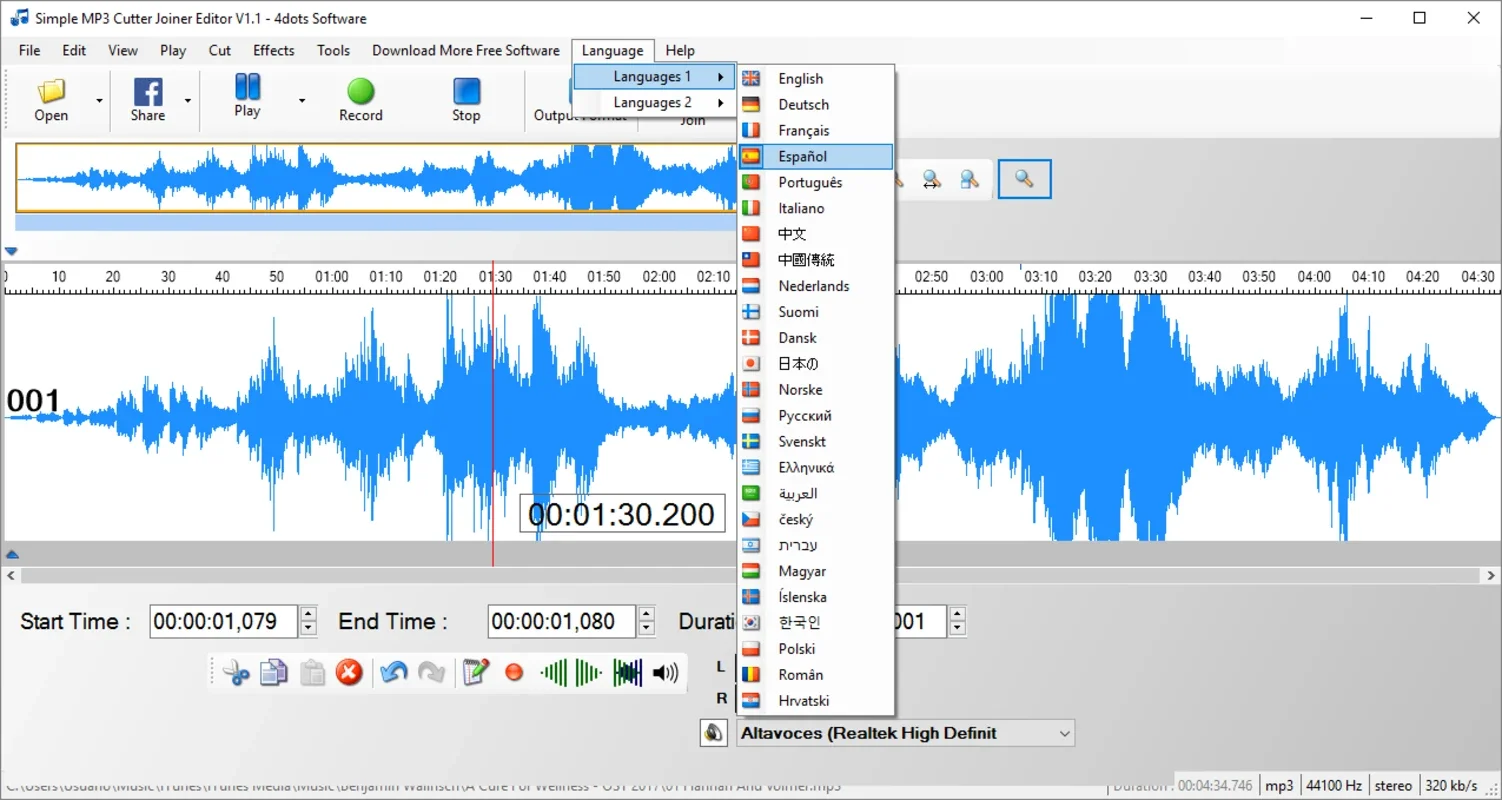The image size is (1502, 800).
Task: Click the Play toolbar button
Action: (247, 96)
